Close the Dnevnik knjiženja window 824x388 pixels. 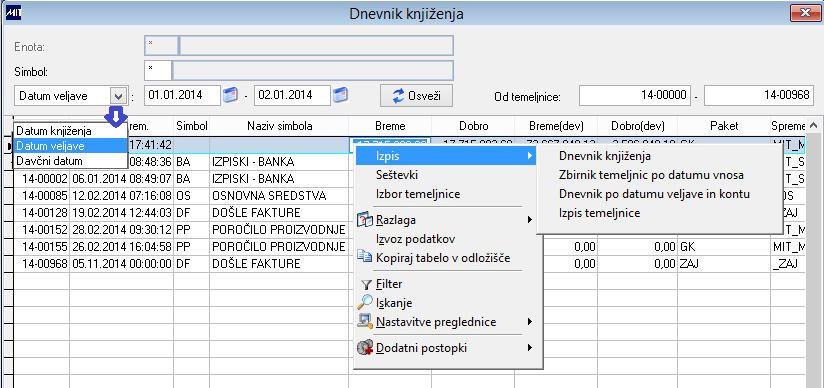pyautogui.click(x=805, y=13)
